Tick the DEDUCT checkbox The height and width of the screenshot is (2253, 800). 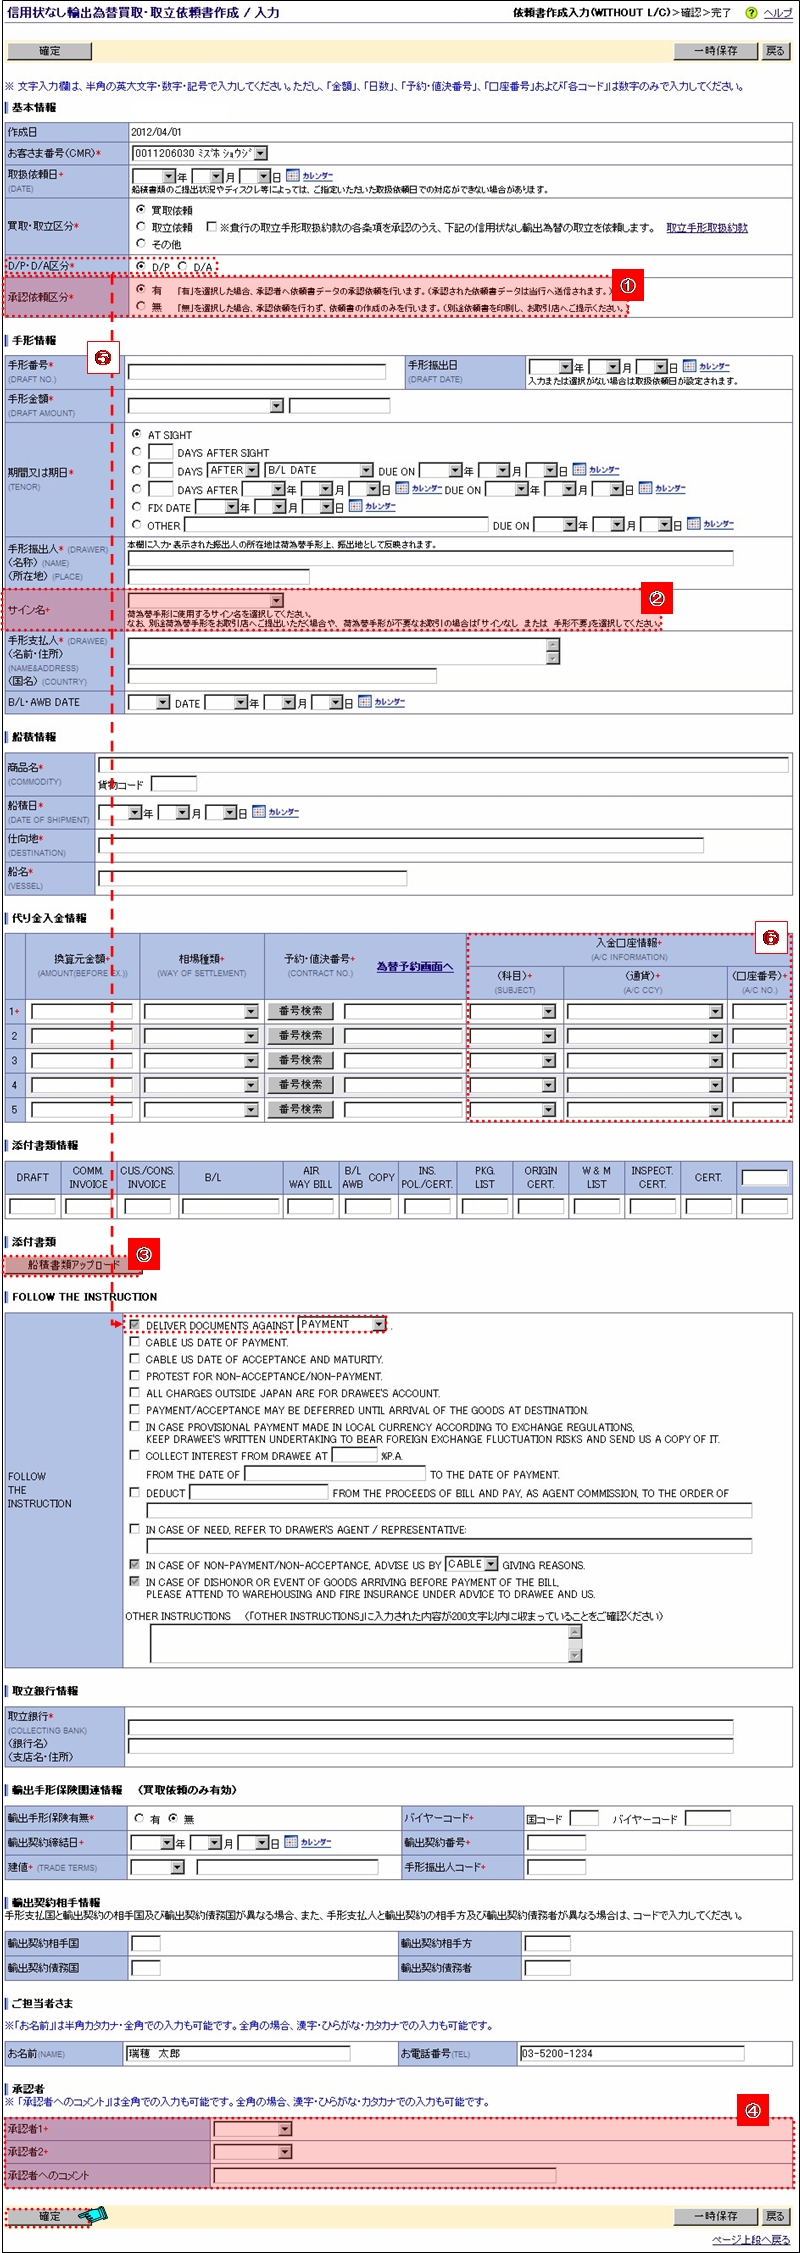[x=135, y=1492]
